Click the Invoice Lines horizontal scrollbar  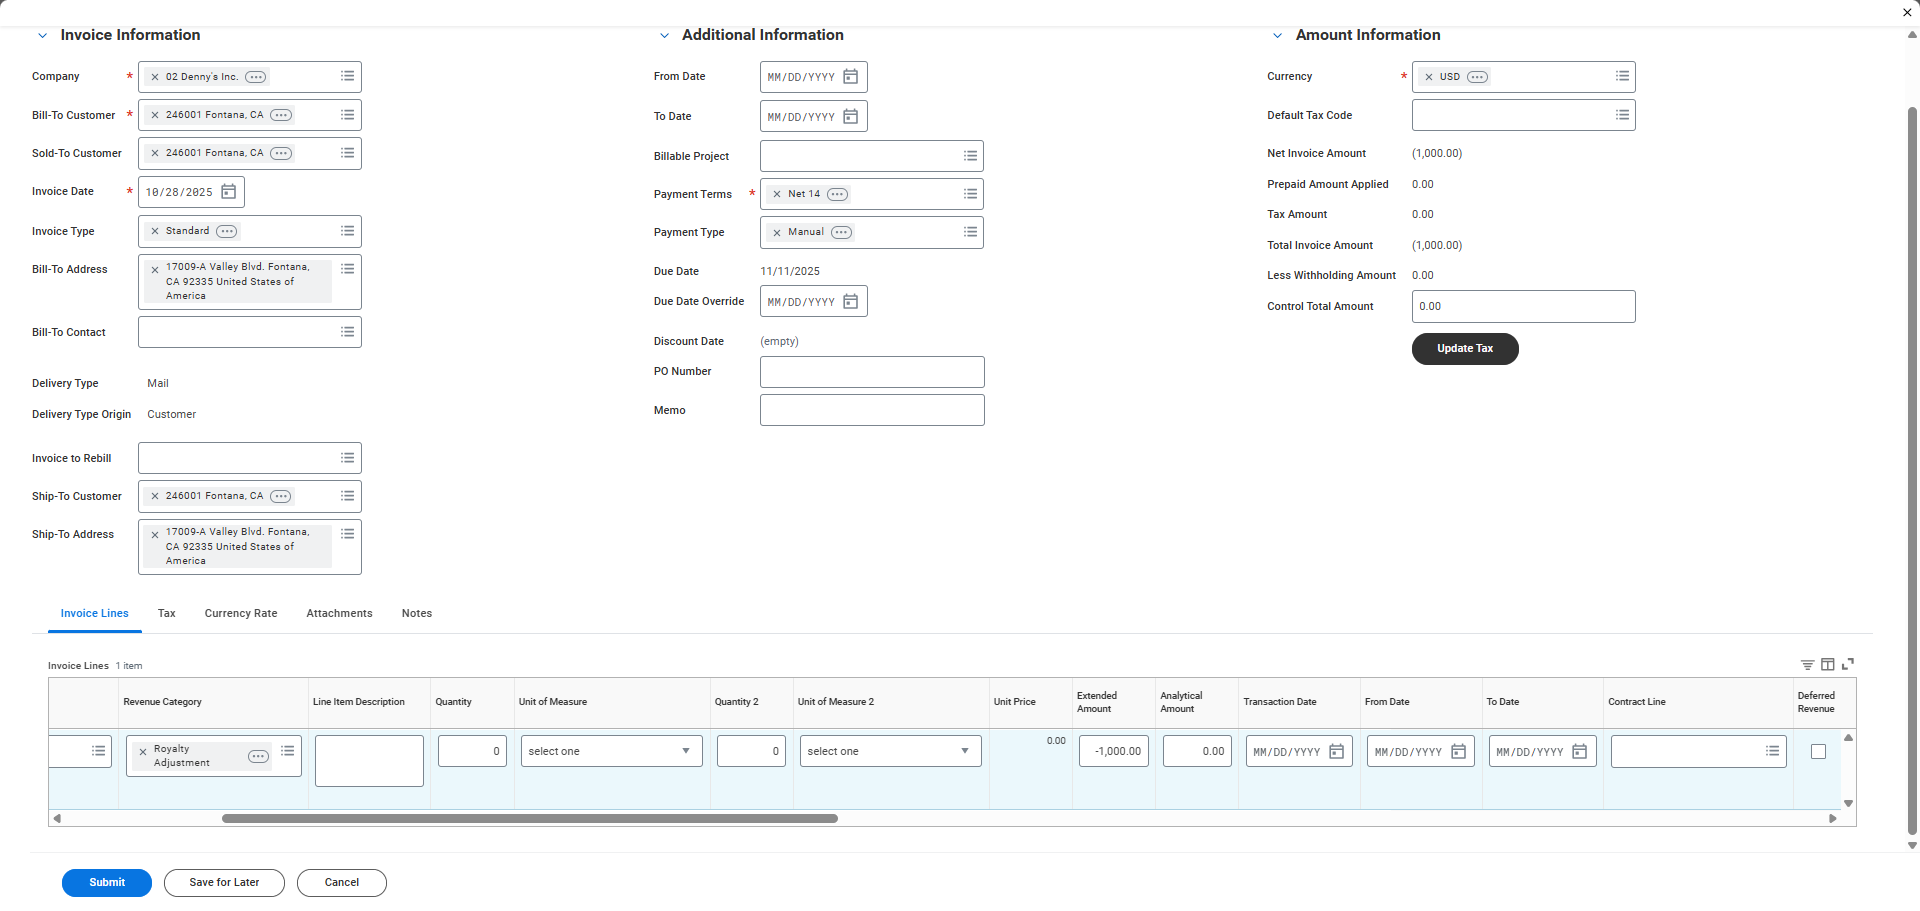tap(529, 819)
